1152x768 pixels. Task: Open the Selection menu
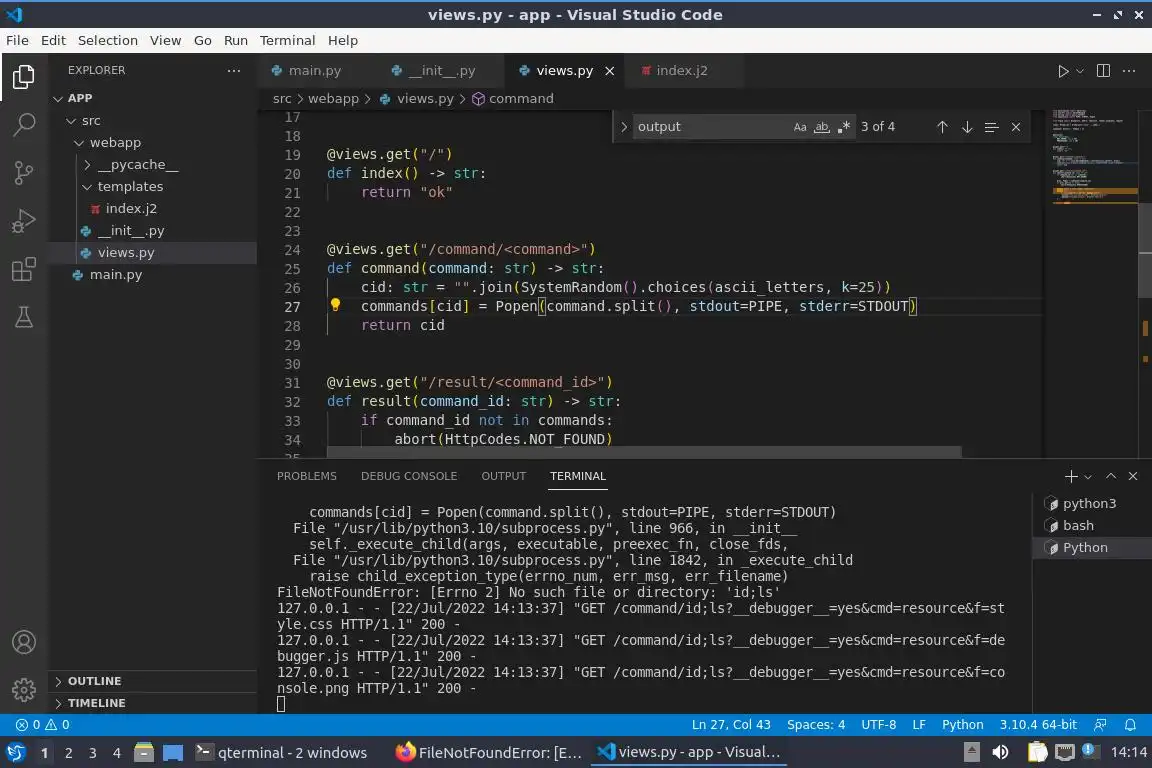(x=108, y=40)
